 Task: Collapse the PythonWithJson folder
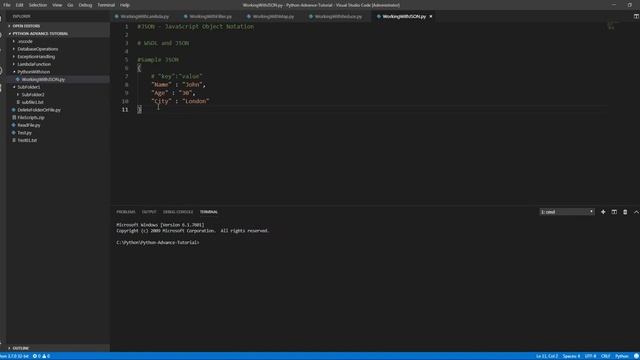[33, 72]
